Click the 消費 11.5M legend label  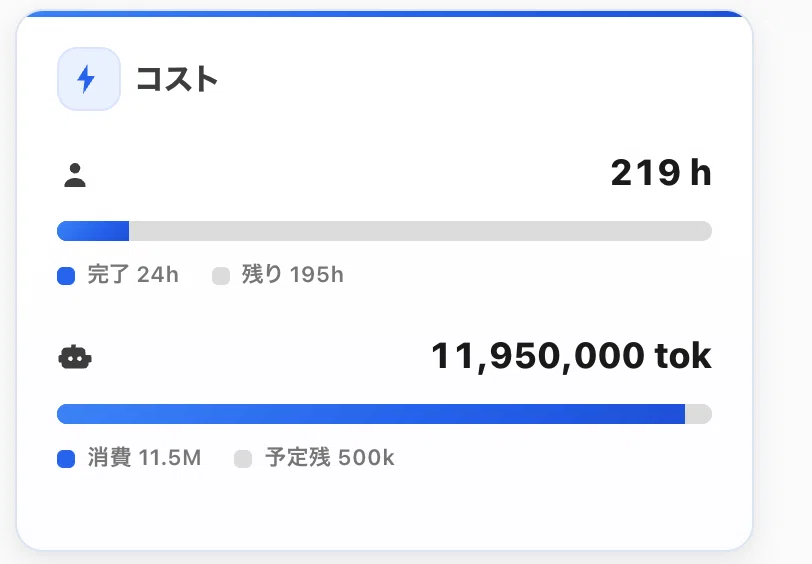144,457
